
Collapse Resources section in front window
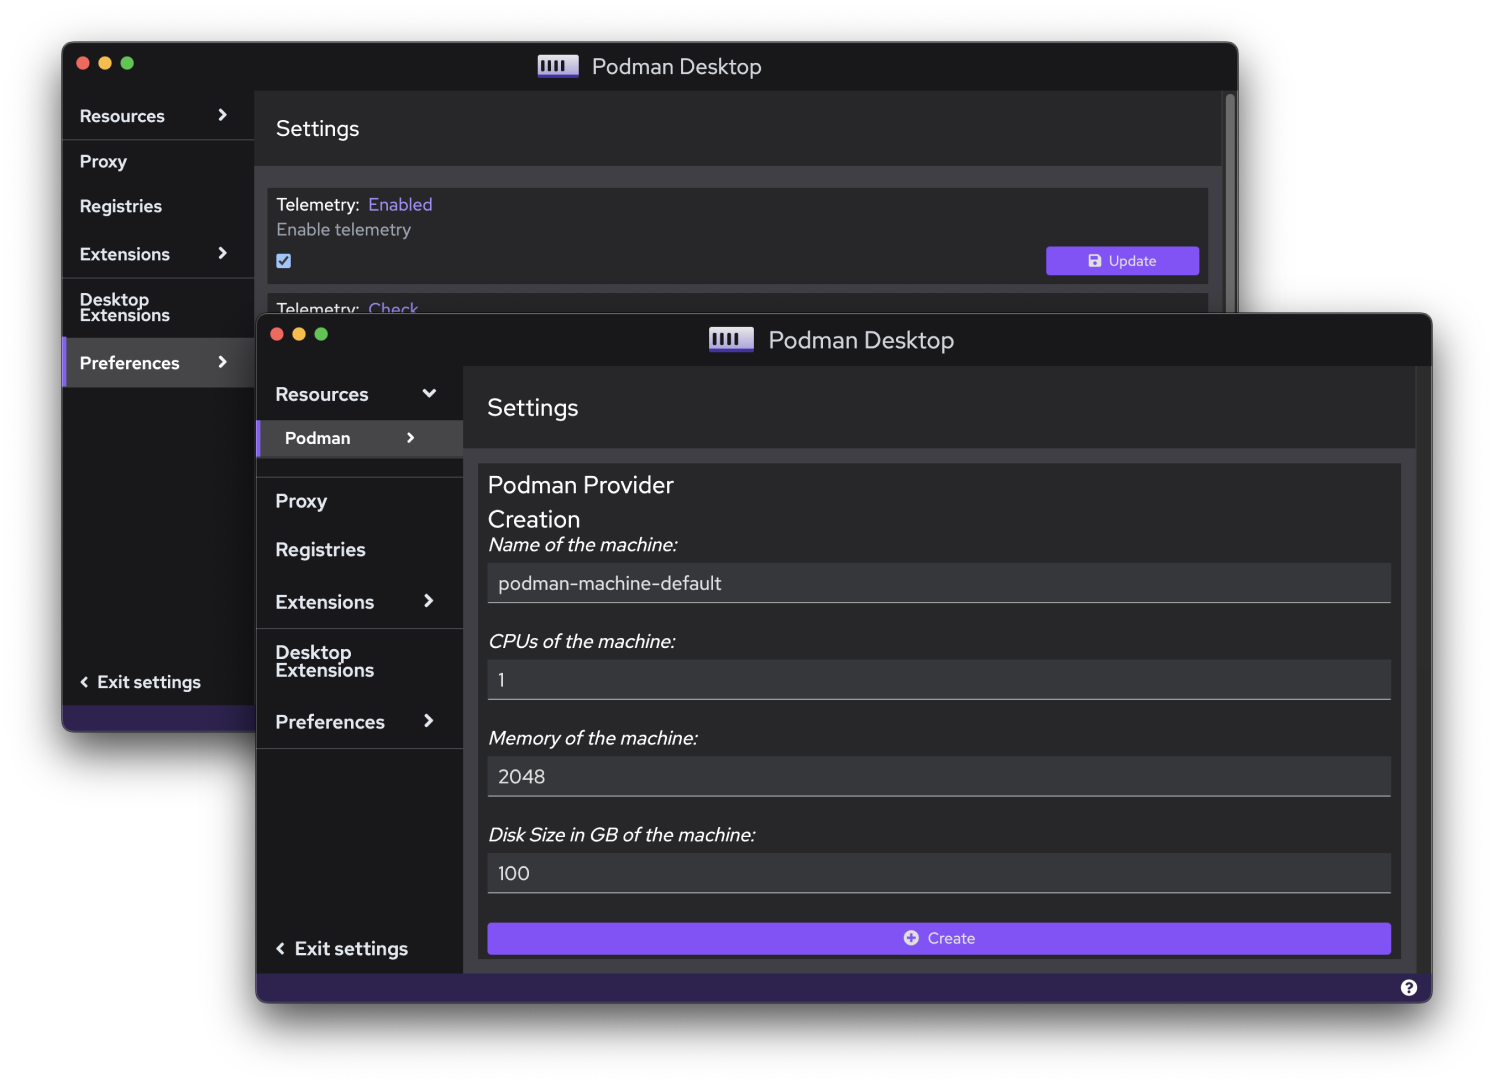429,393
